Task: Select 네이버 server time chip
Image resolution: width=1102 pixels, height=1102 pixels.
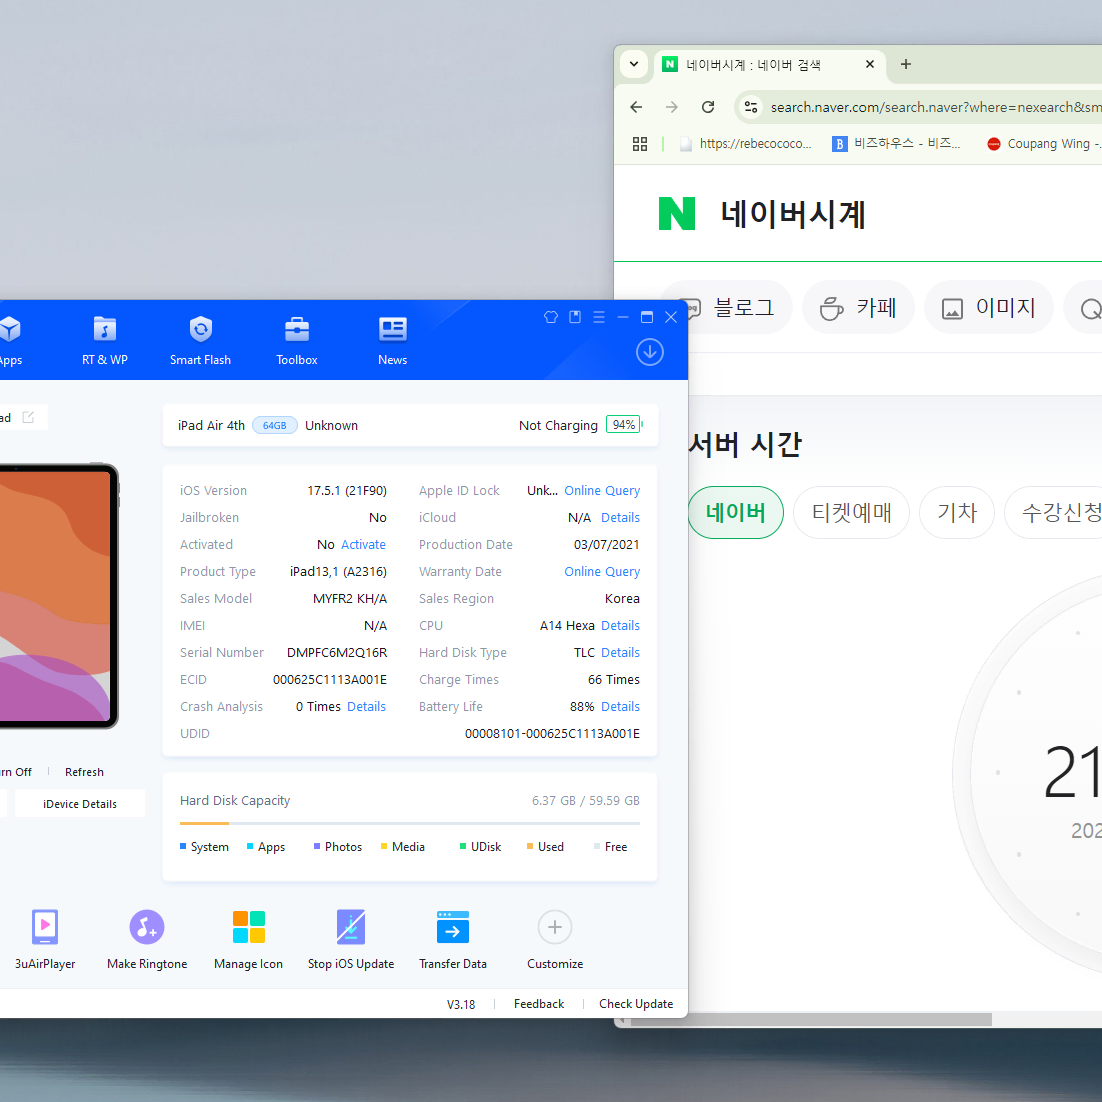Action: pyautogui.click(x=735, y=512)
